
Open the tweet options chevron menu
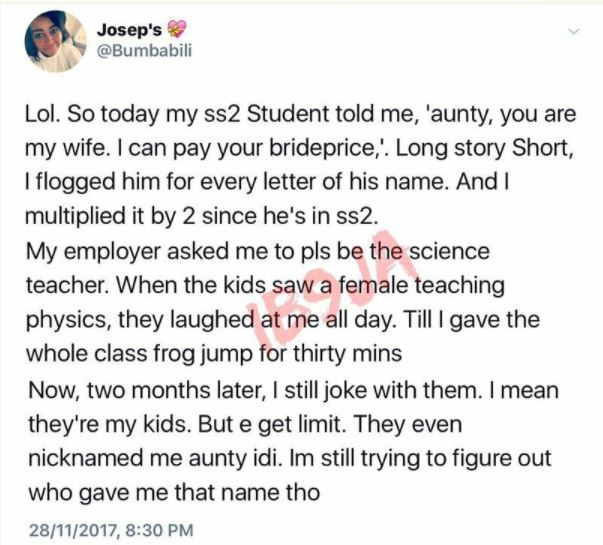[573, 33]
